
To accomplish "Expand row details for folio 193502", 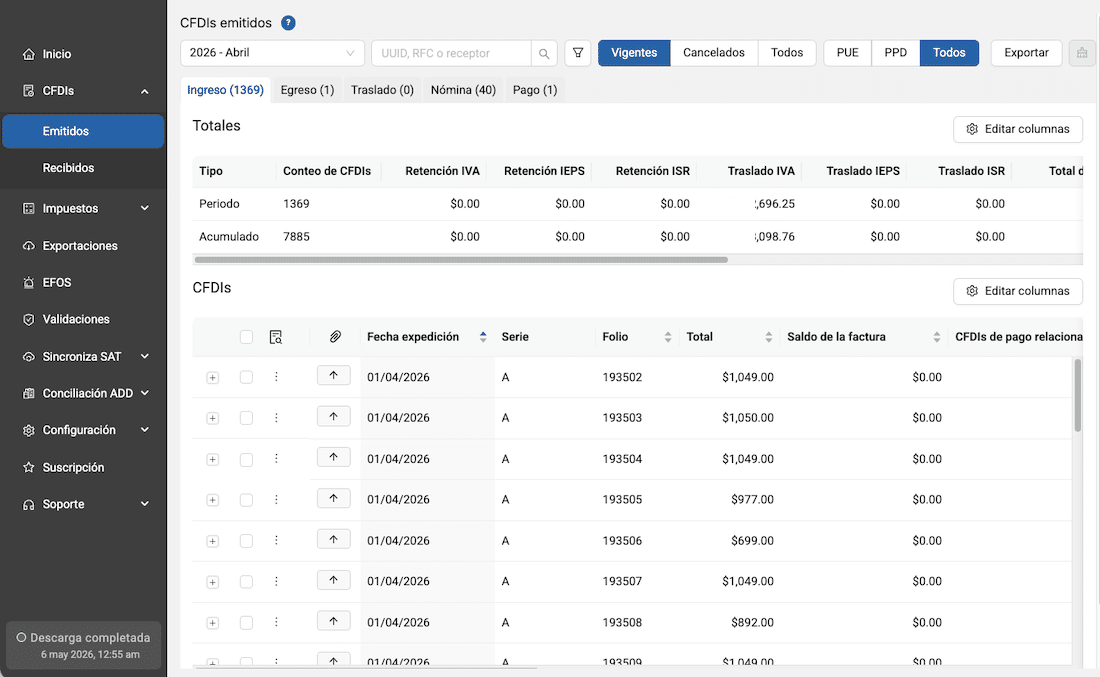I will tap(213, 378).
